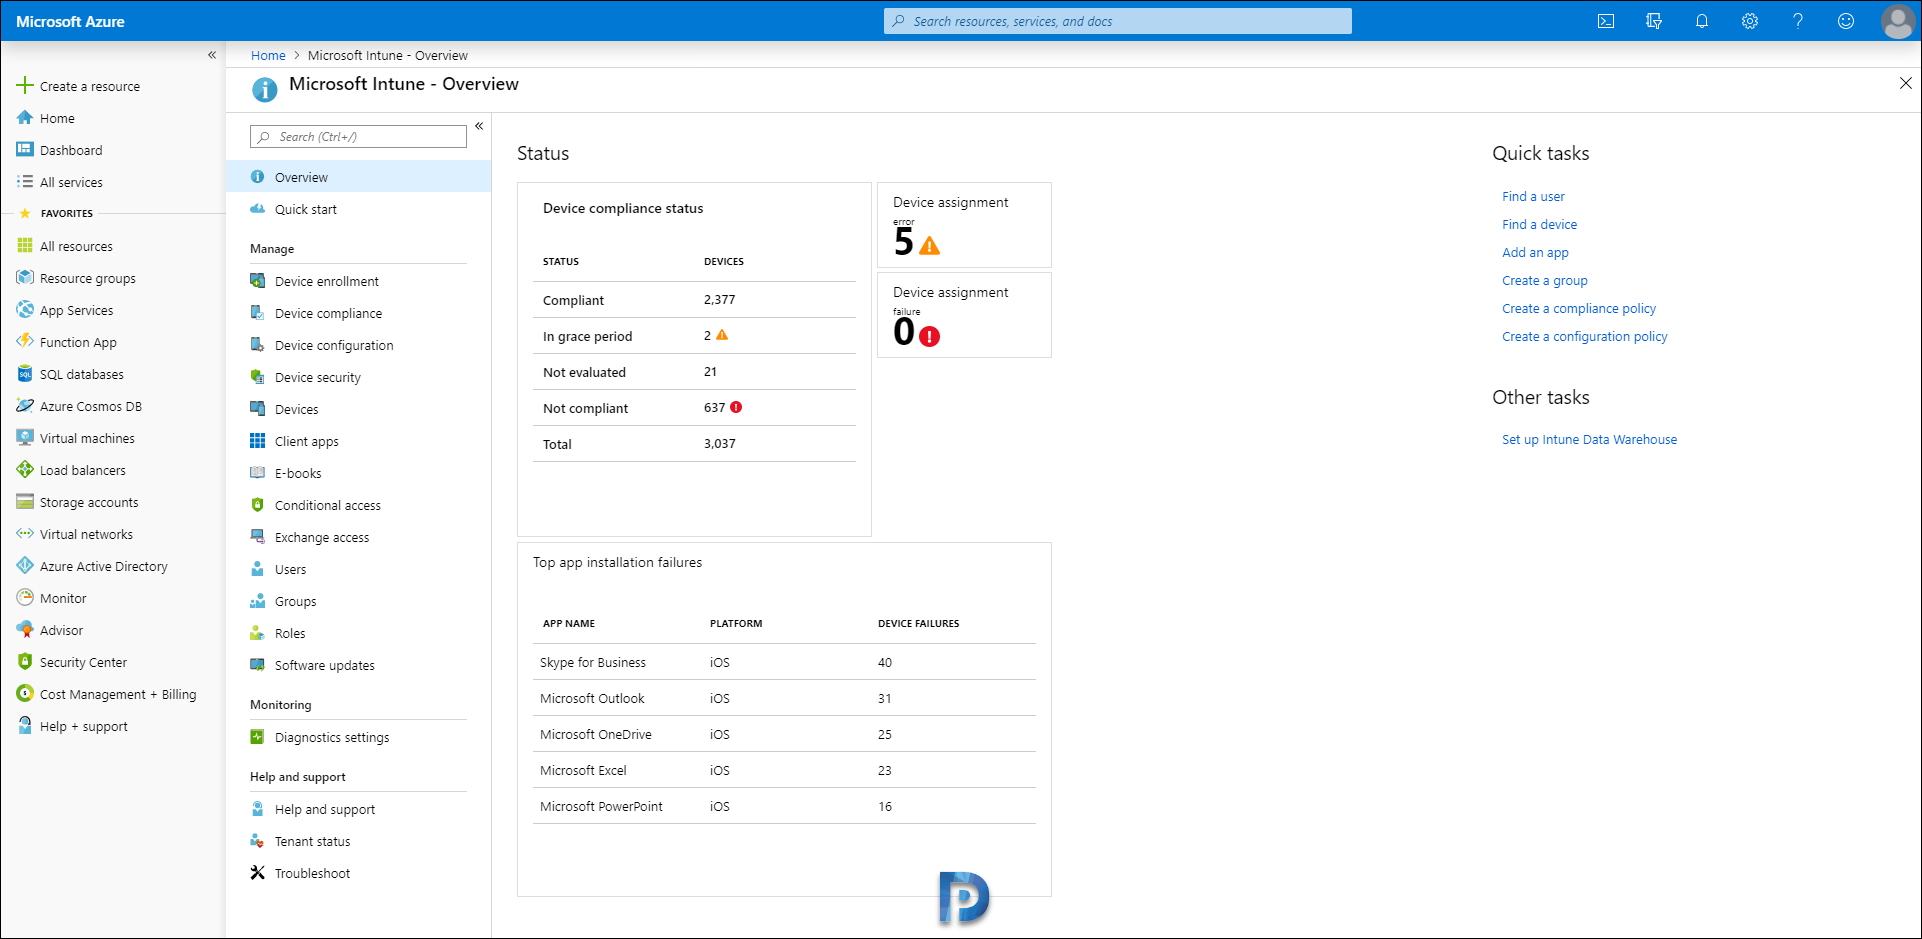
Task: Open the Device security icon
Action: point(257,377)
